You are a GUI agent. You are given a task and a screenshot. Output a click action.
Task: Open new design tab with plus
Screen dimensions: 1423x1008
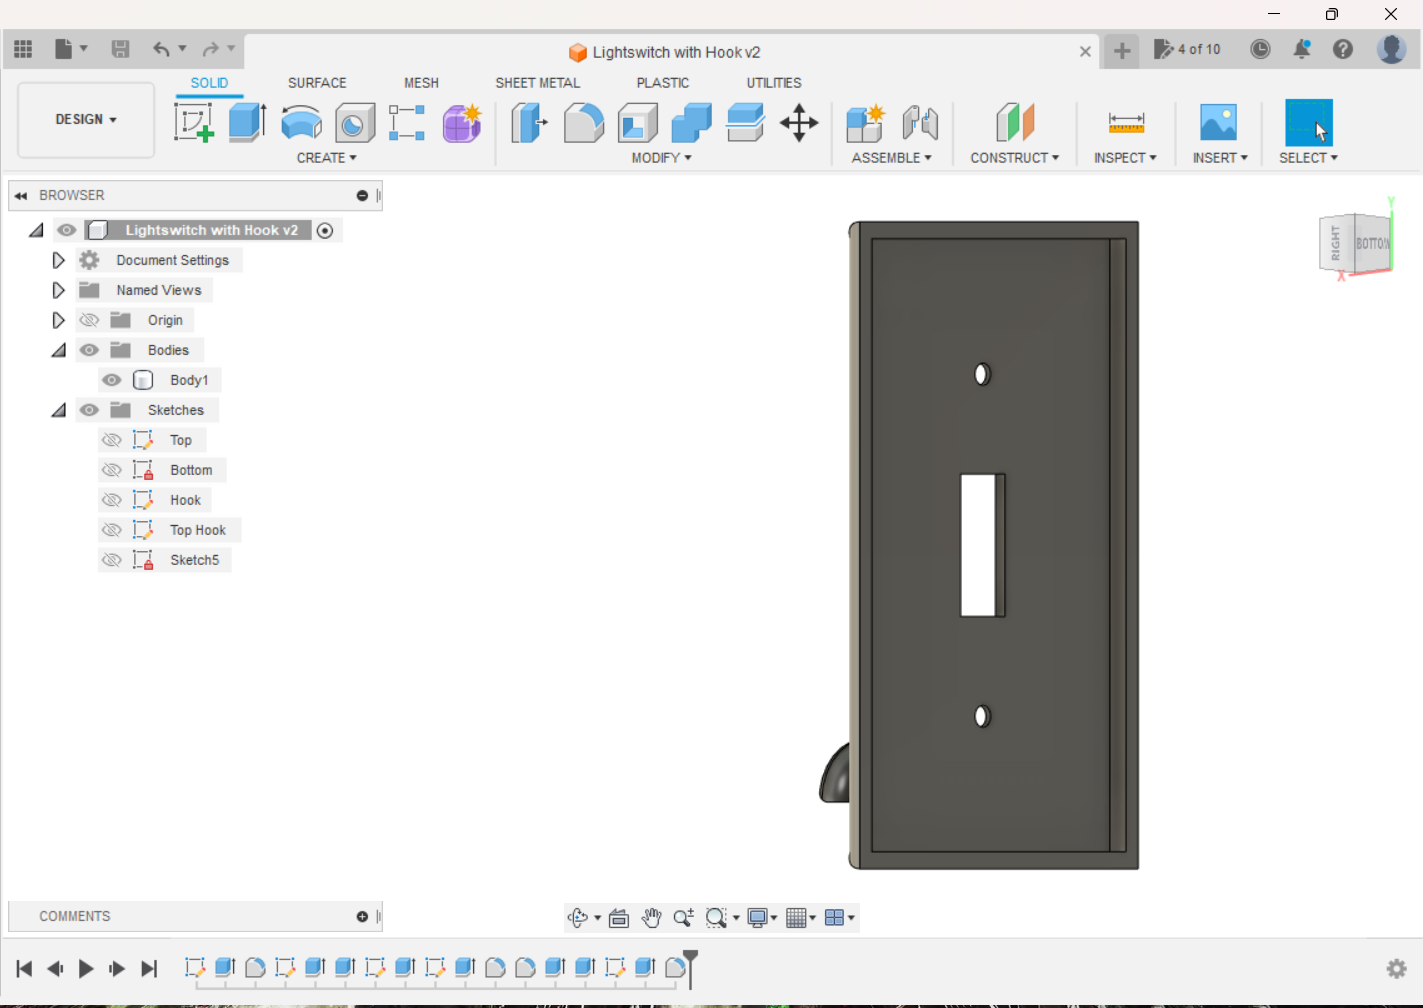tap(1122, 51)
